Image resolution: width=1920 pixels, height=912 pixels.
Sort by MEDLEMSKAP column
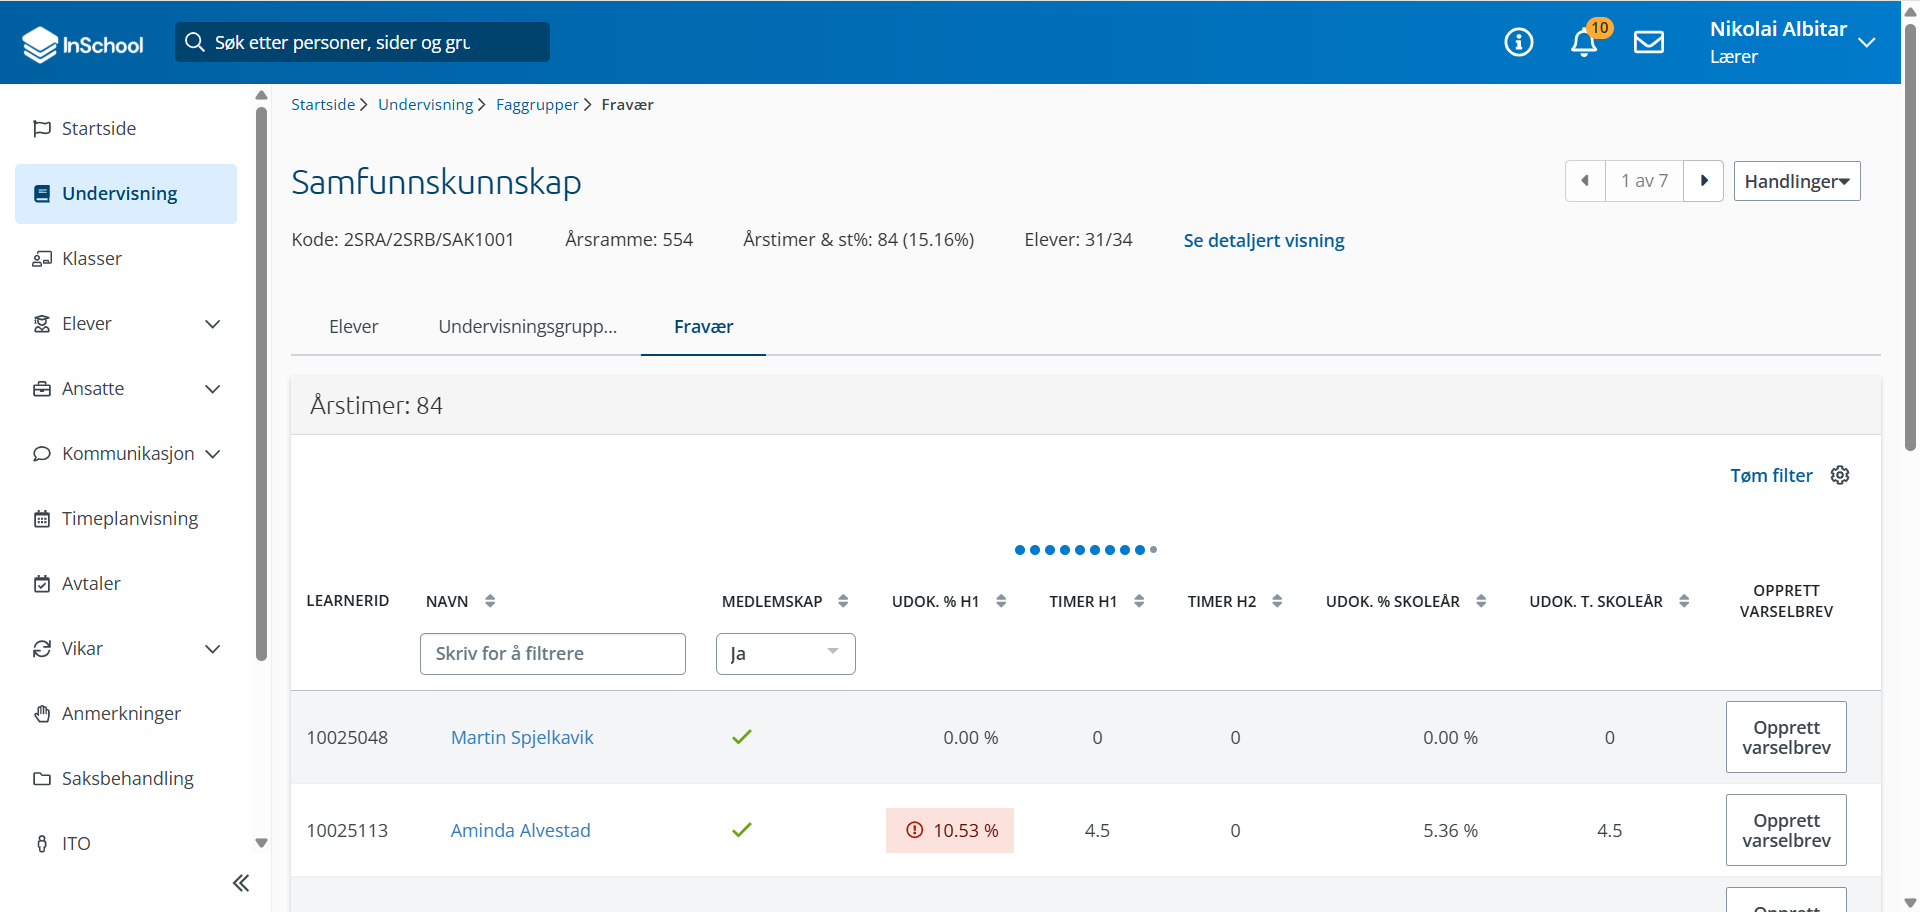coord(843,601)
